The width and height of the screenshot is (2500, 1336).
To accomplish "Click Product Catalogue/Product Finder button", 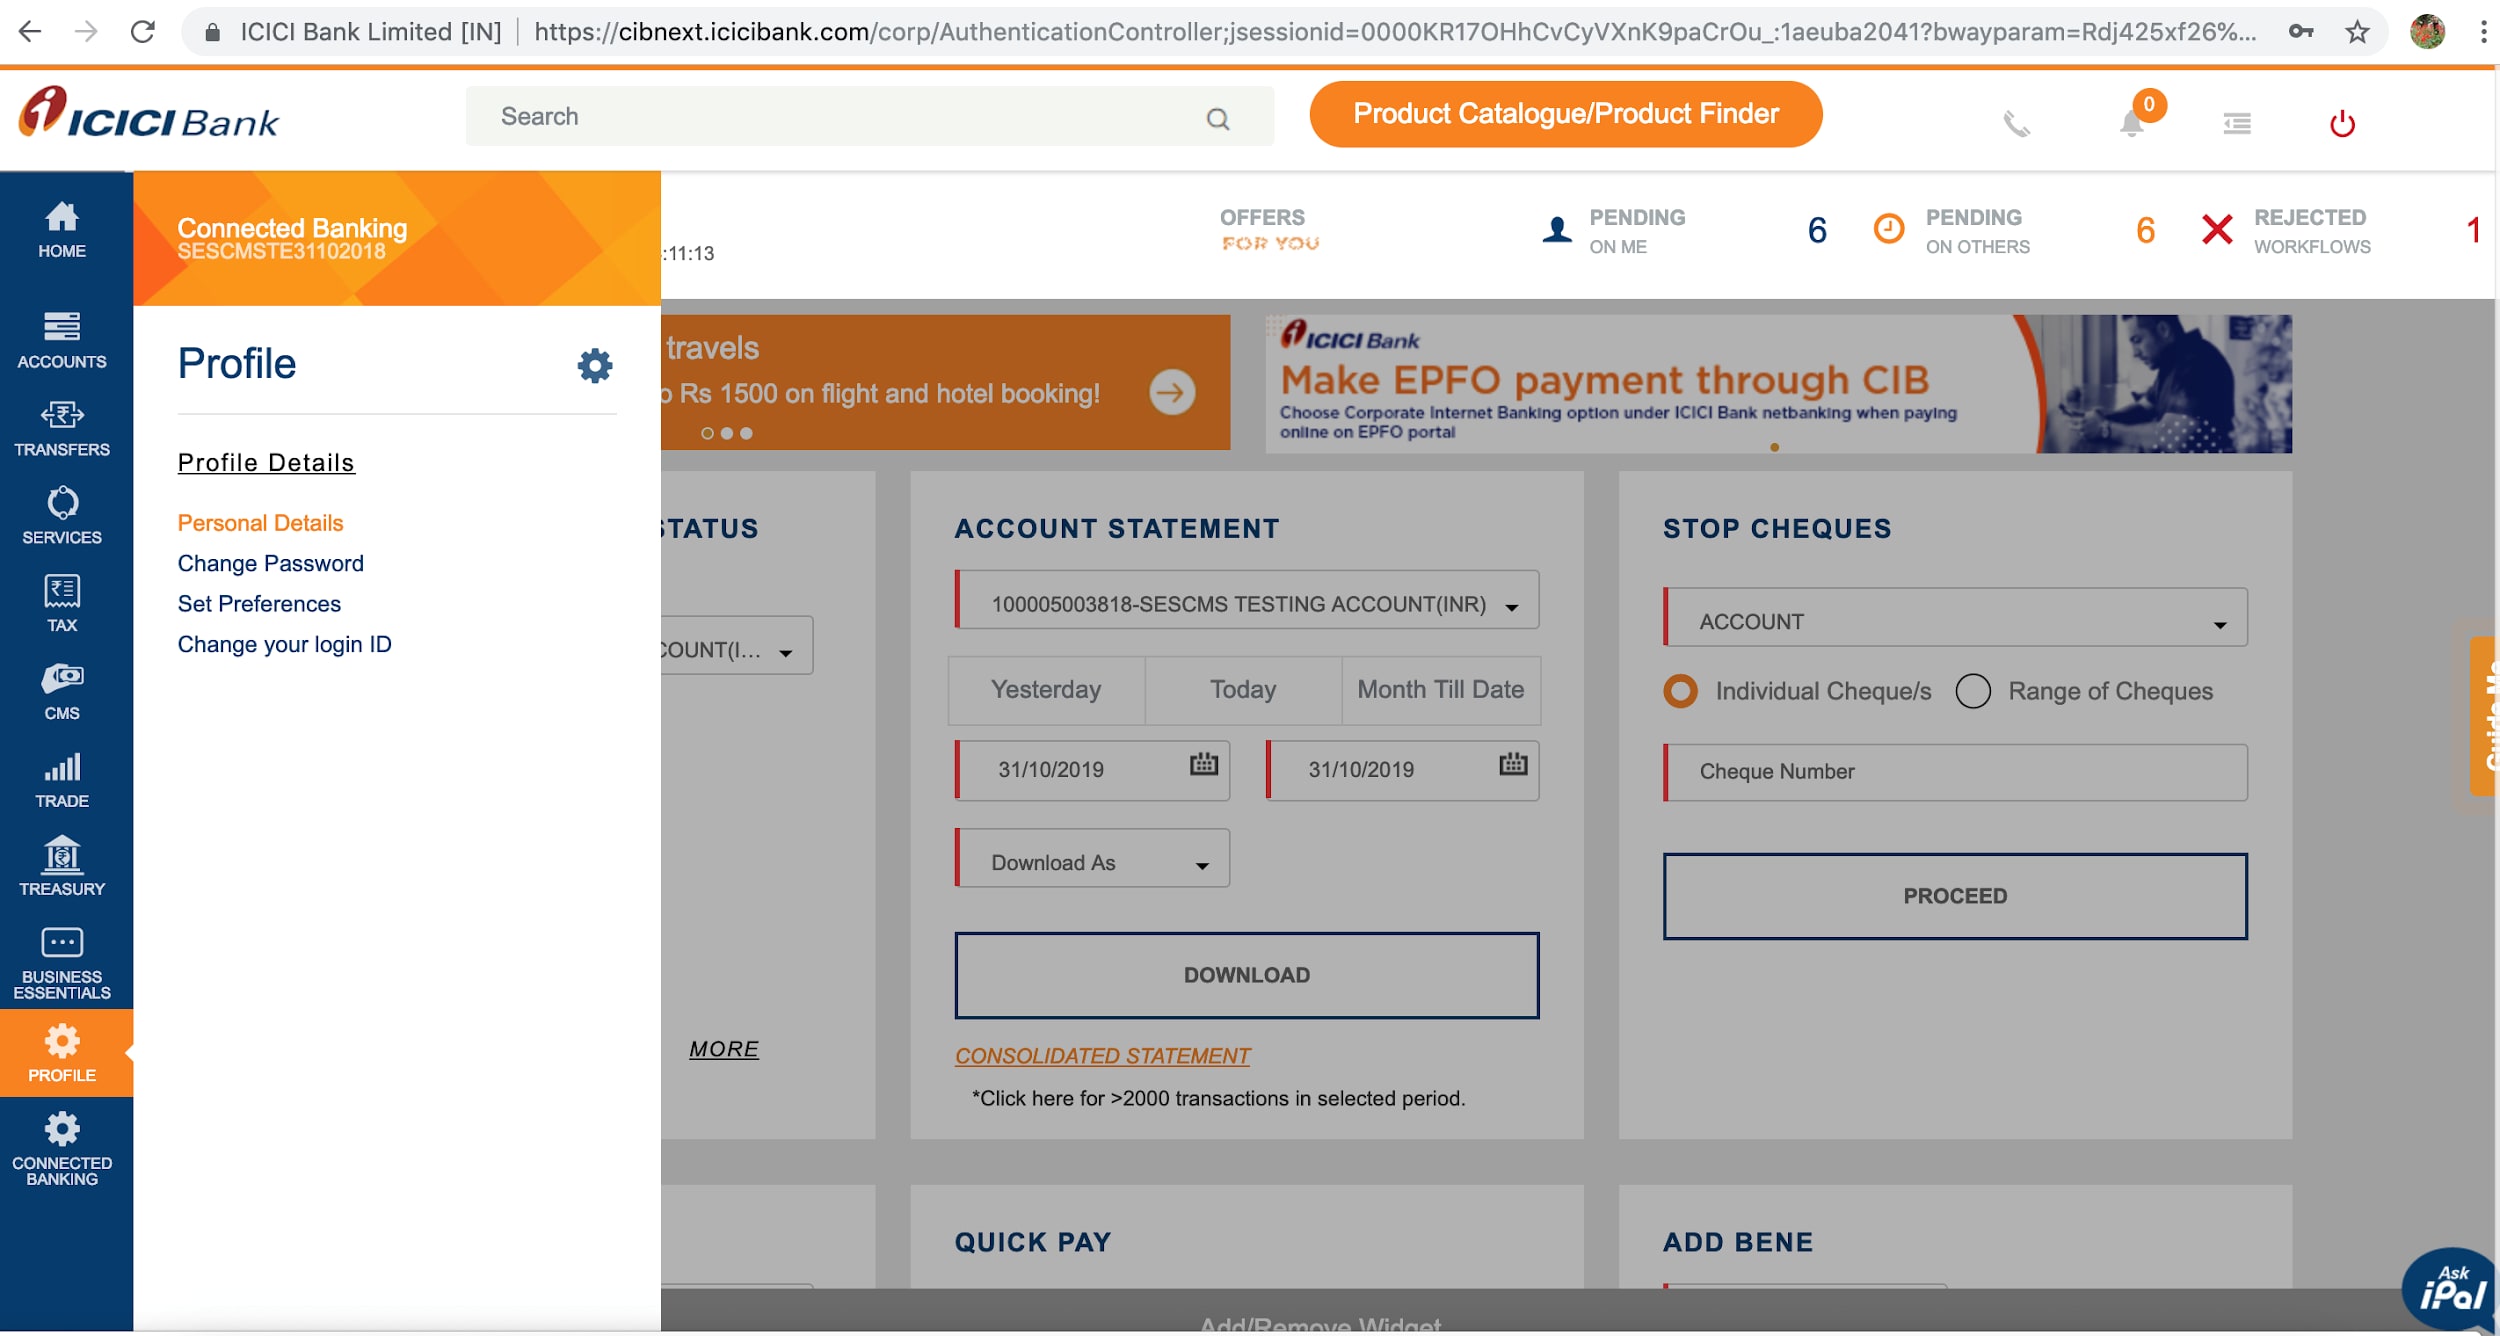I will point(1565,114).
